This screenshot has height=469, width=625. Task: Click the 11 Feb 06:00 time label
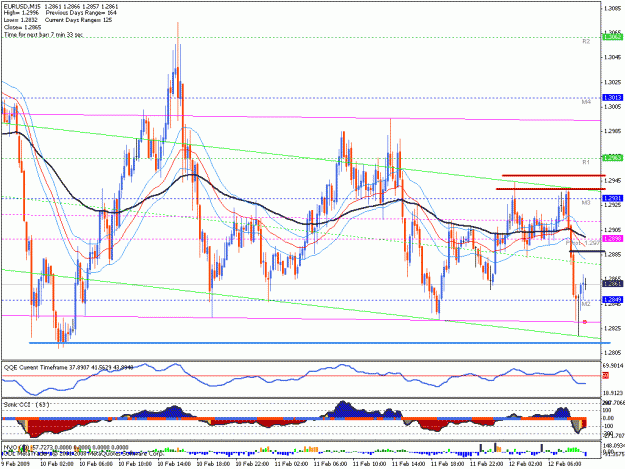coord(330,464)
